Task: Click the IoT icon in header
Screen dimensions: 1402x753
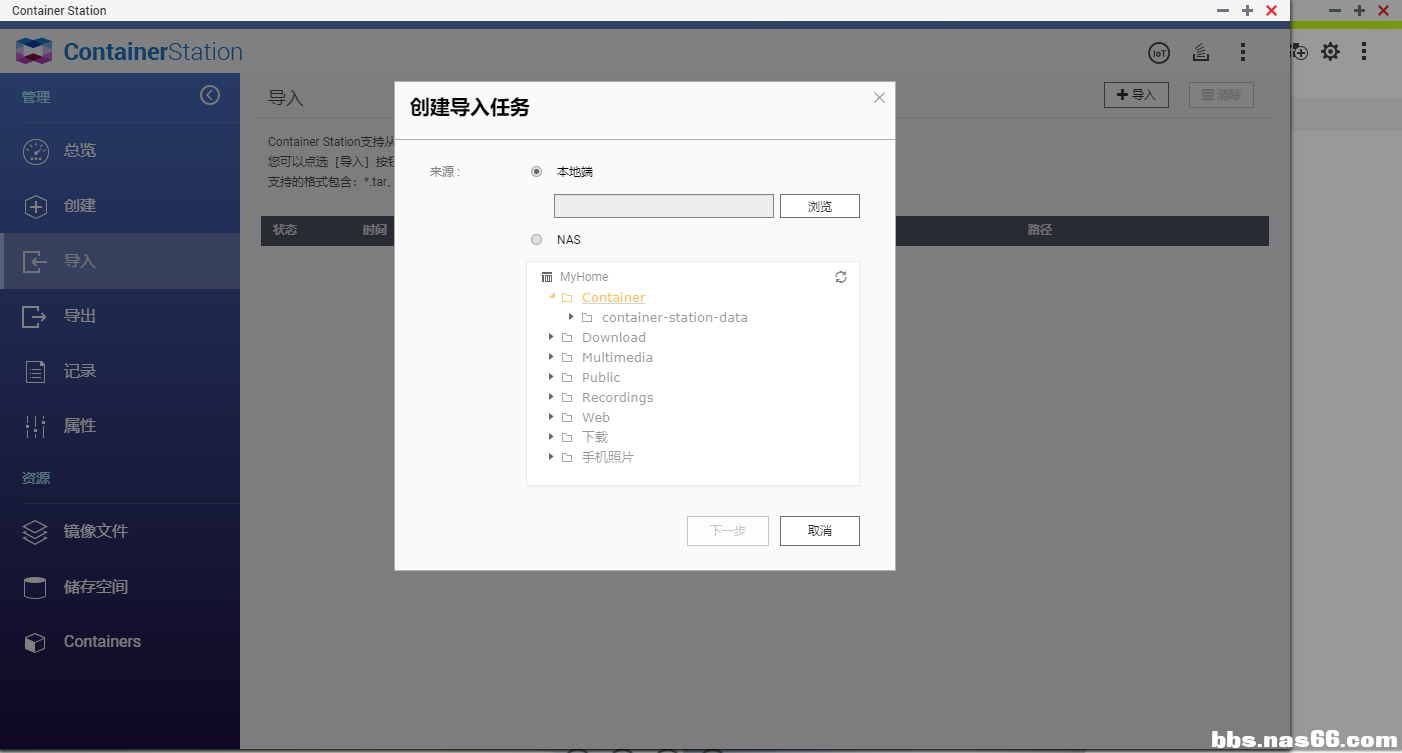Action: coord(1159,53)
